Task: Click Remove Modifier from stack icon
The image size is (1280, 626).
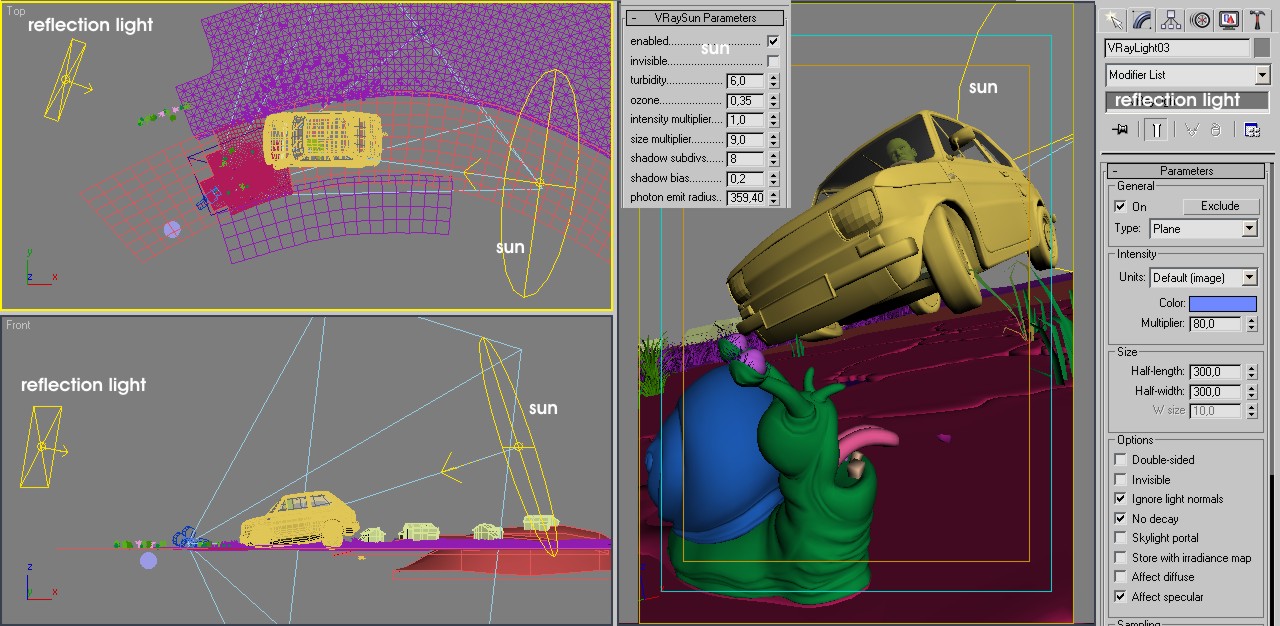Action: [1215, 129]
